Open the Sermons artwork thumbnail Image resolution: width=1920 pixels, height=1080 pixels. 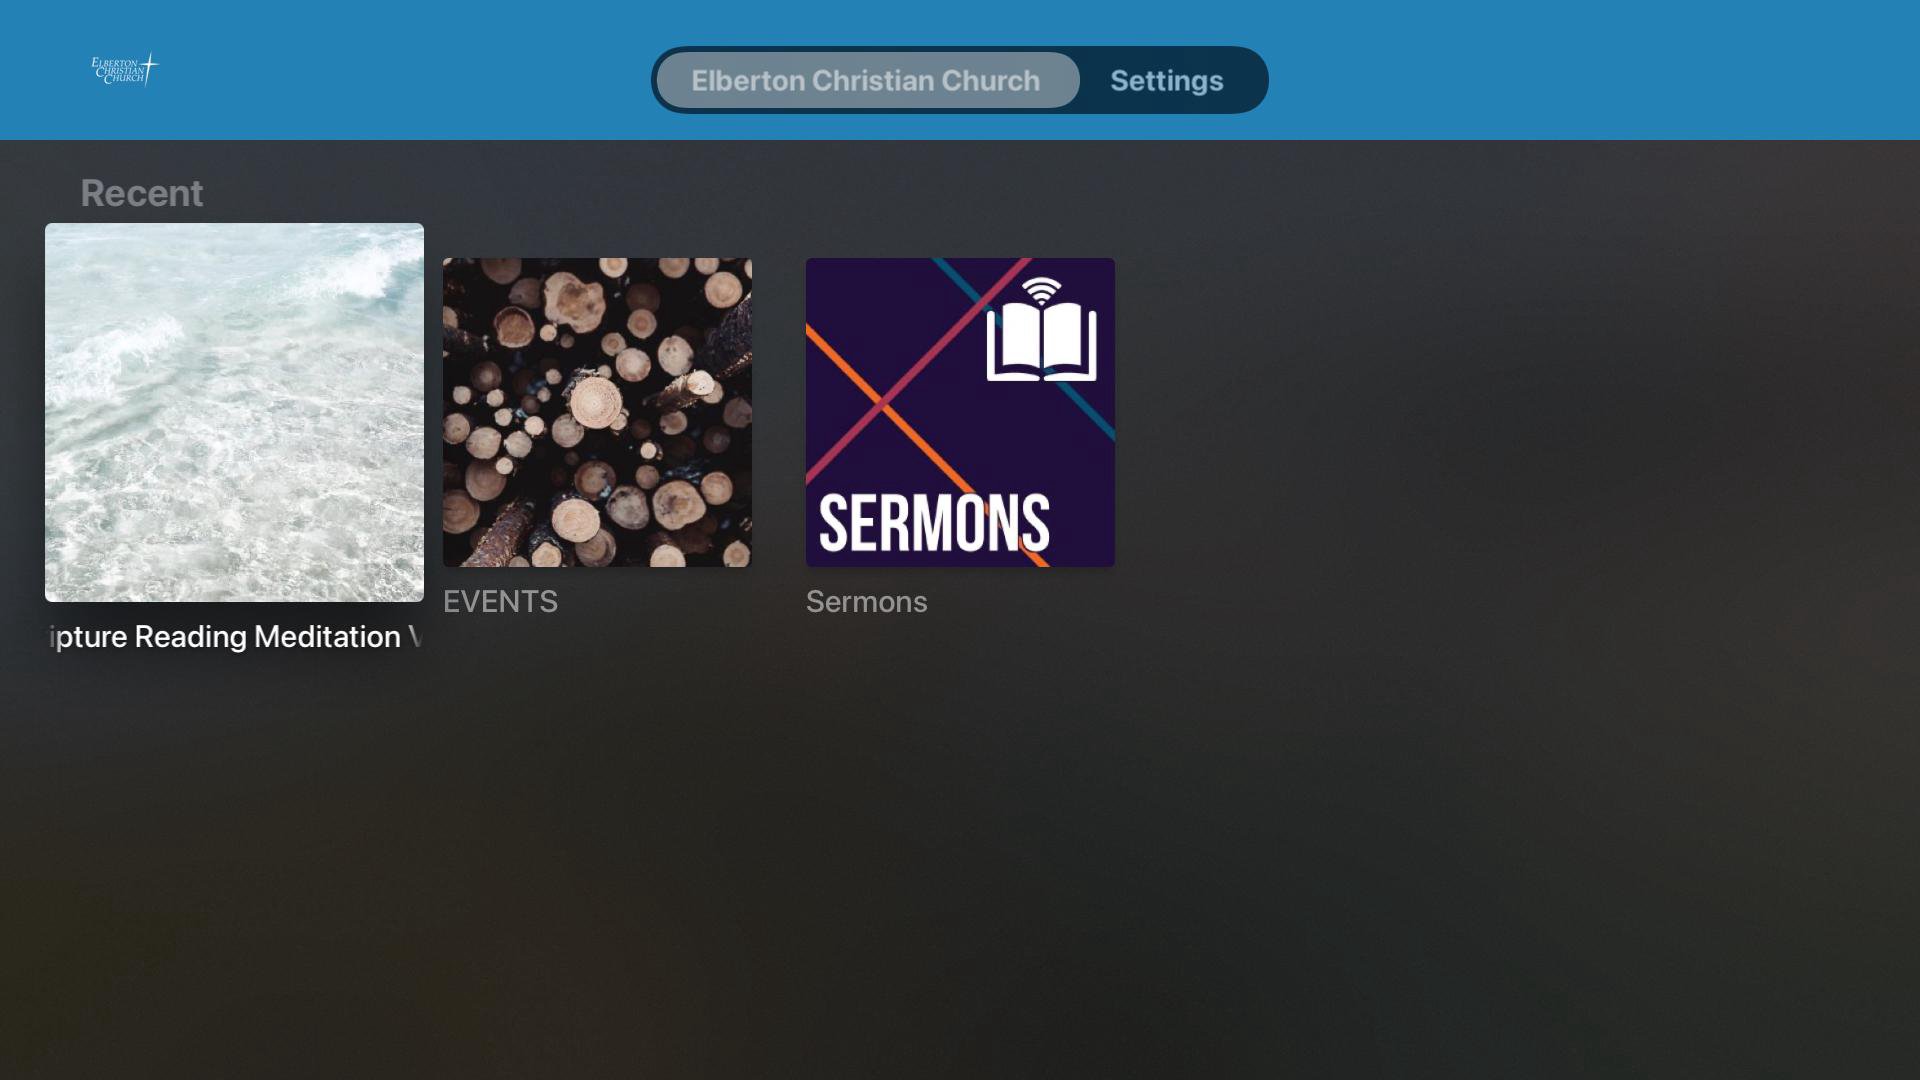[x=960, y=412]
